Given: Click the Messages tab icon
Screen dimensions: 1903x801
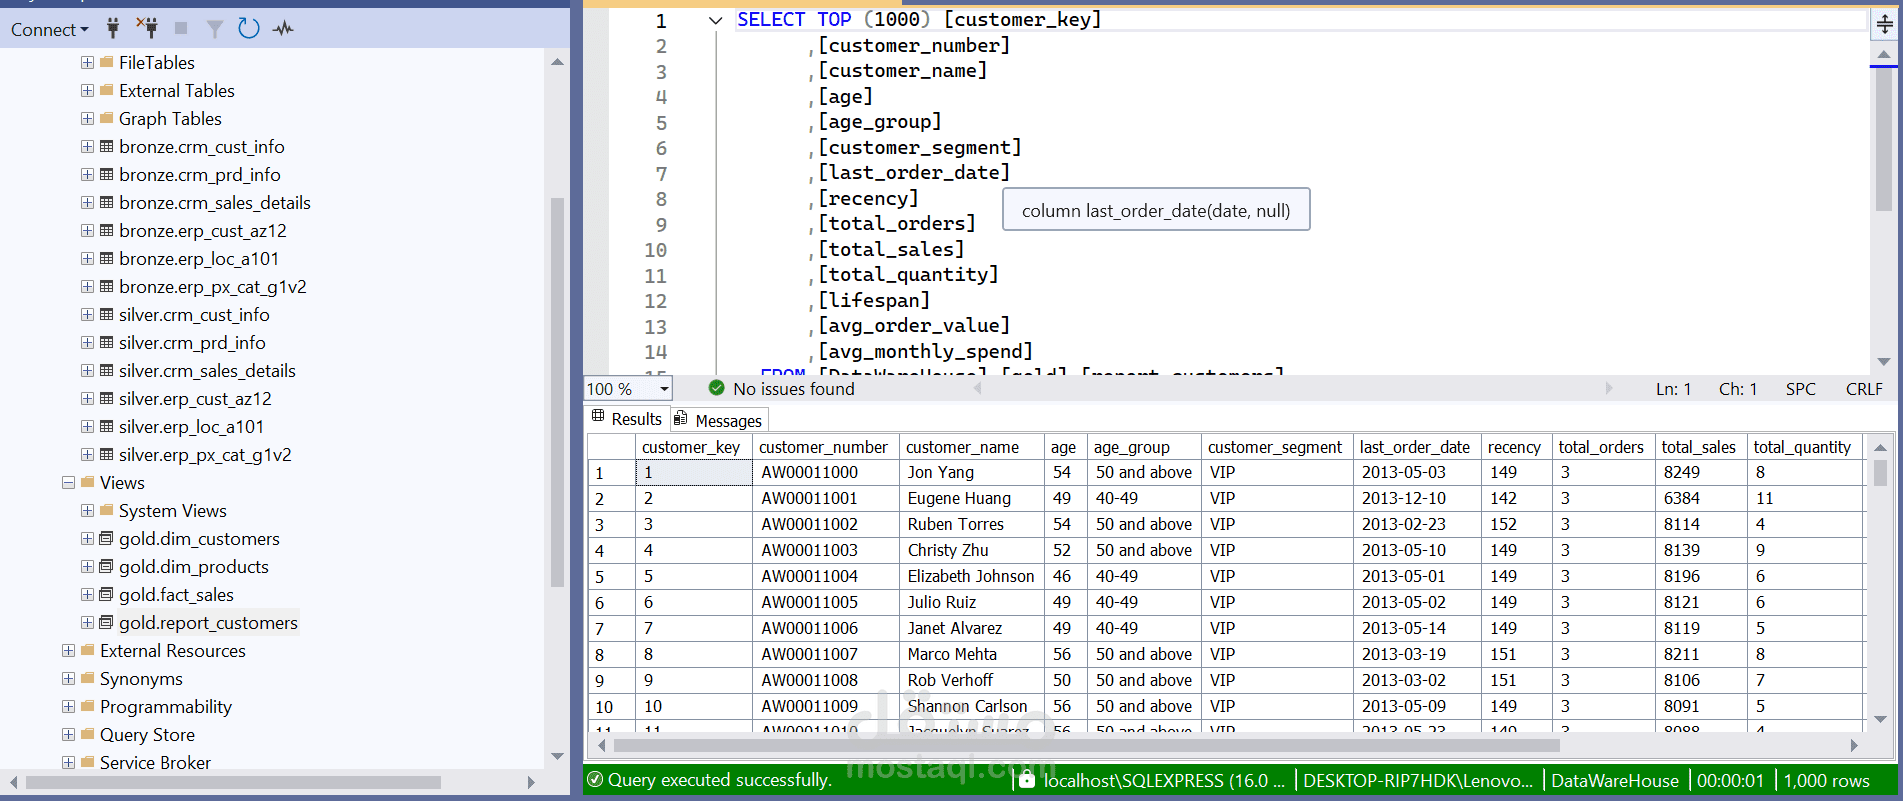Looking at the screenshot, I should (681, 418).
